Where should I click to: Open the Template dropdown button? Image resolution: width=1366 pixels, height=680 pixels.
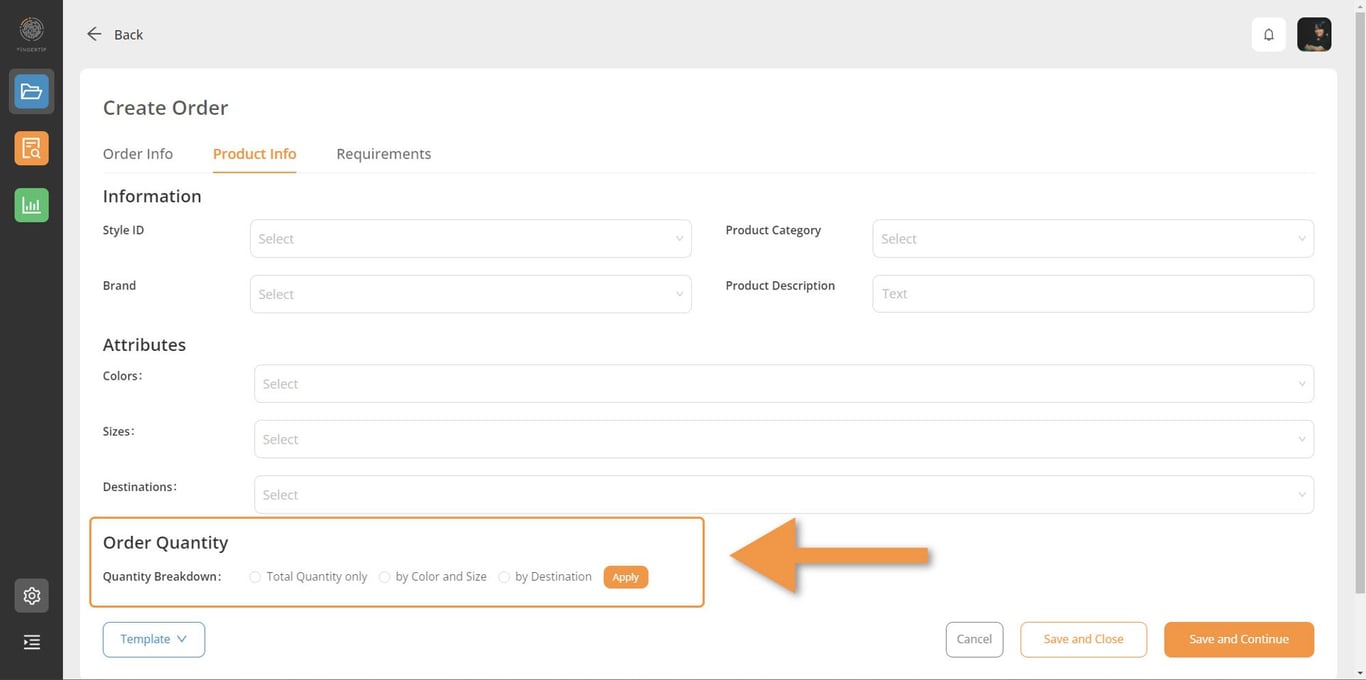click(153, 640)
